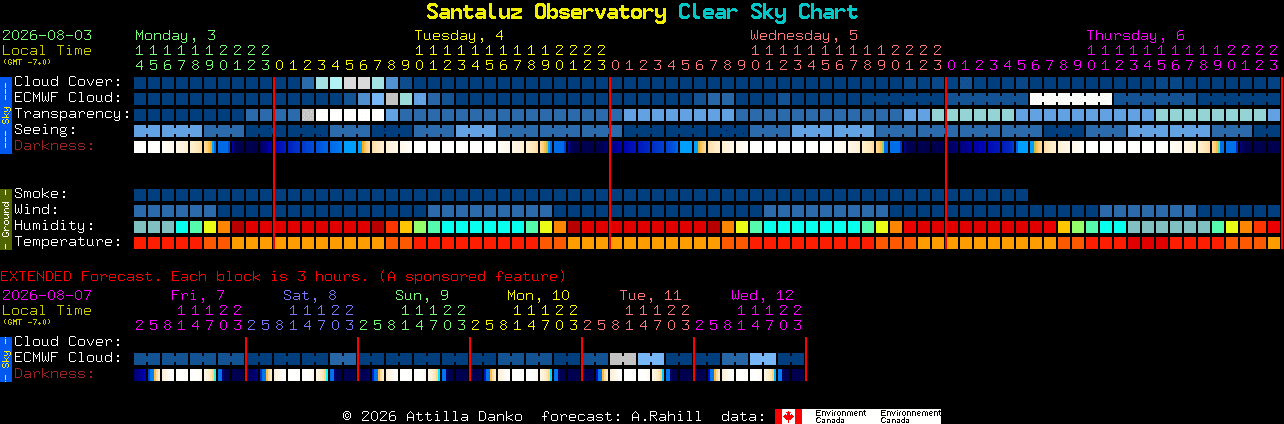Image resolution: width=1284 pixels, height=424 pixels.
Task: Click the Smoke row label
Action: tap(40, 194)
